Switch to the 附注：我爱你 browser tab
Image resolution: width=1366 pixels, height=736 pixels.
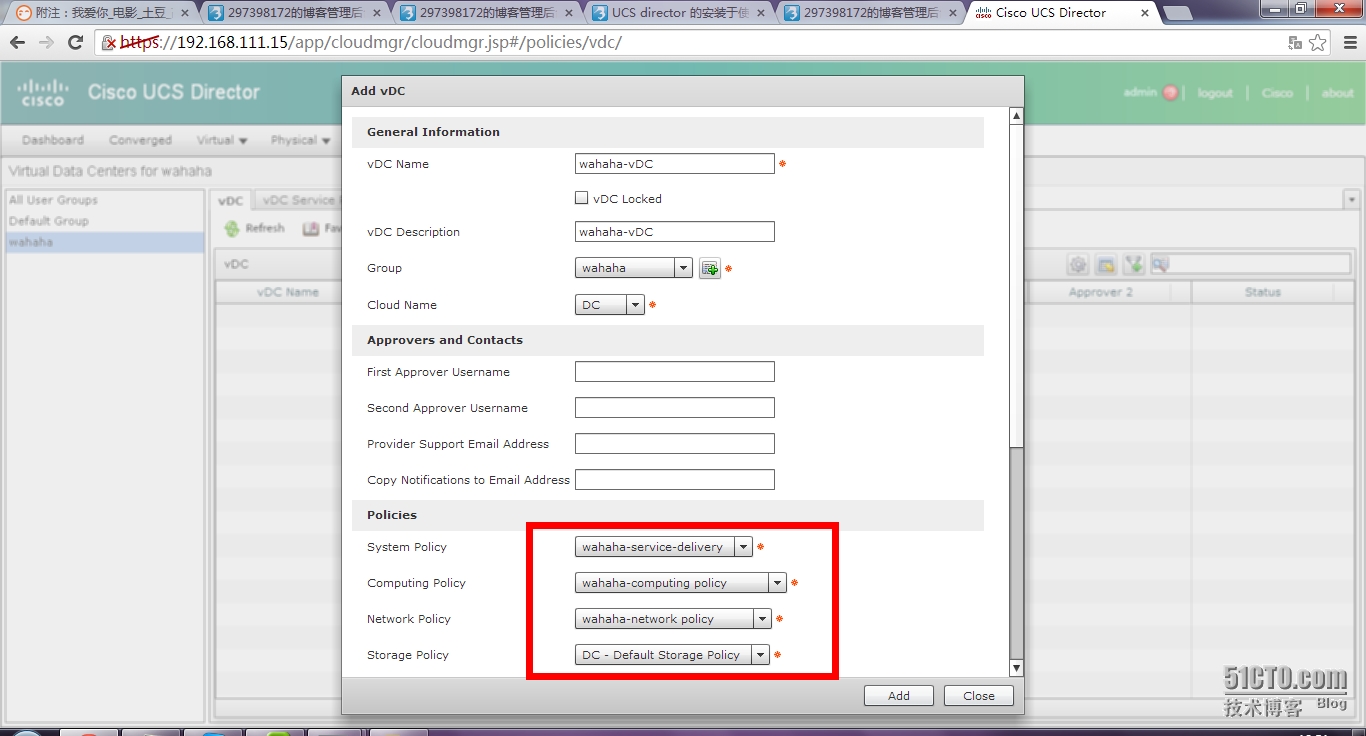click(x=101, y=13)
